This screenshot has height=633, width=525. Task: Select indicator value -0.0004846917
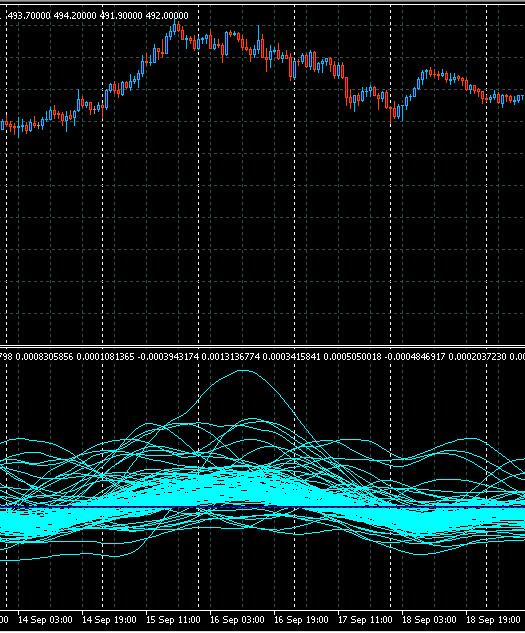coord(415,357)
